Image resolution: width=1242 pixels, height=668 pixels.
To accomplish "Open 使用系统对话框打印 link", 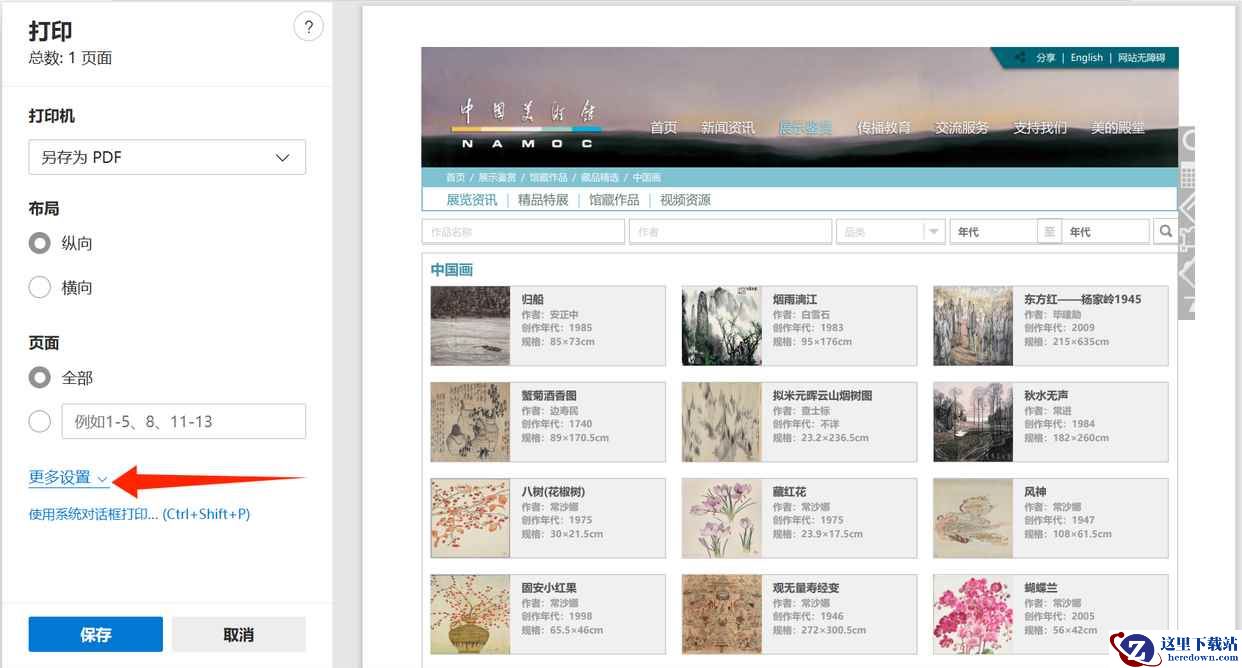I will pyautogui.click(x=140, y=514).
